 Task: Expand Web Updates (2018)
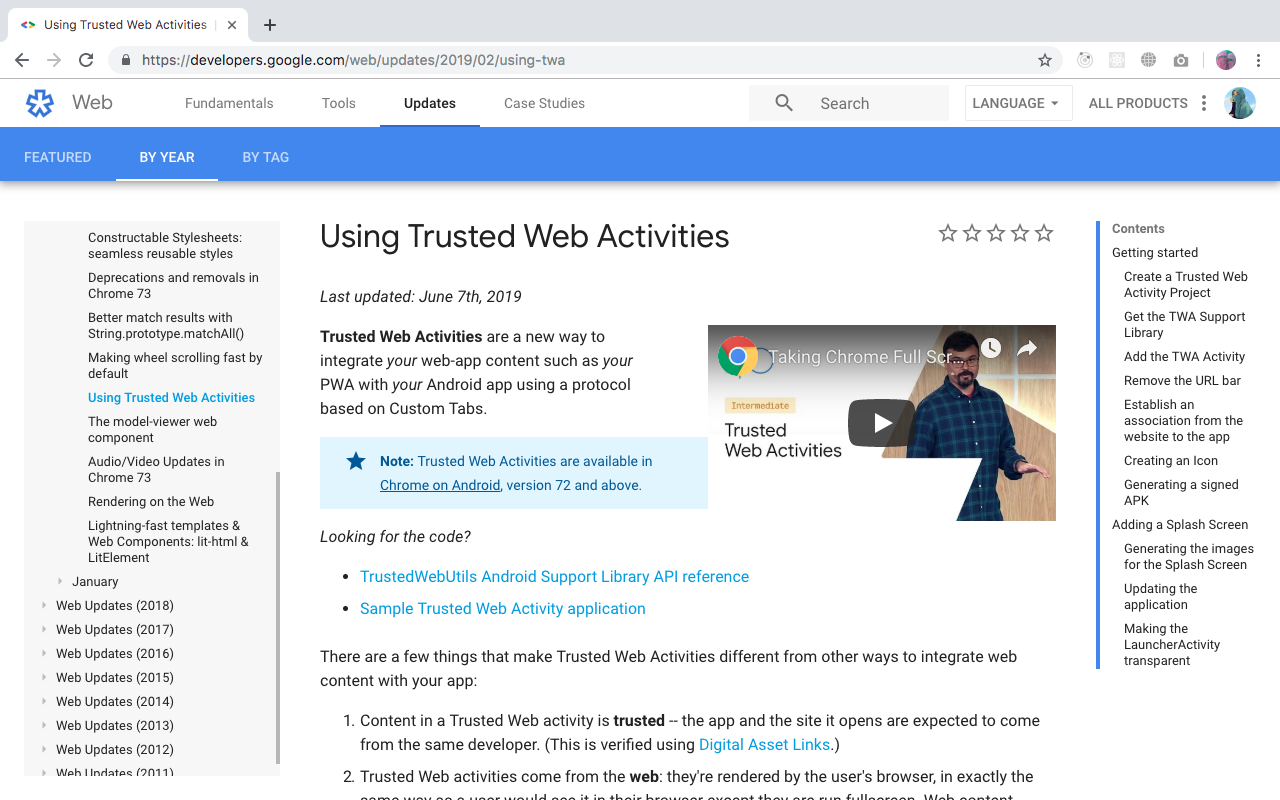[44, 605]
